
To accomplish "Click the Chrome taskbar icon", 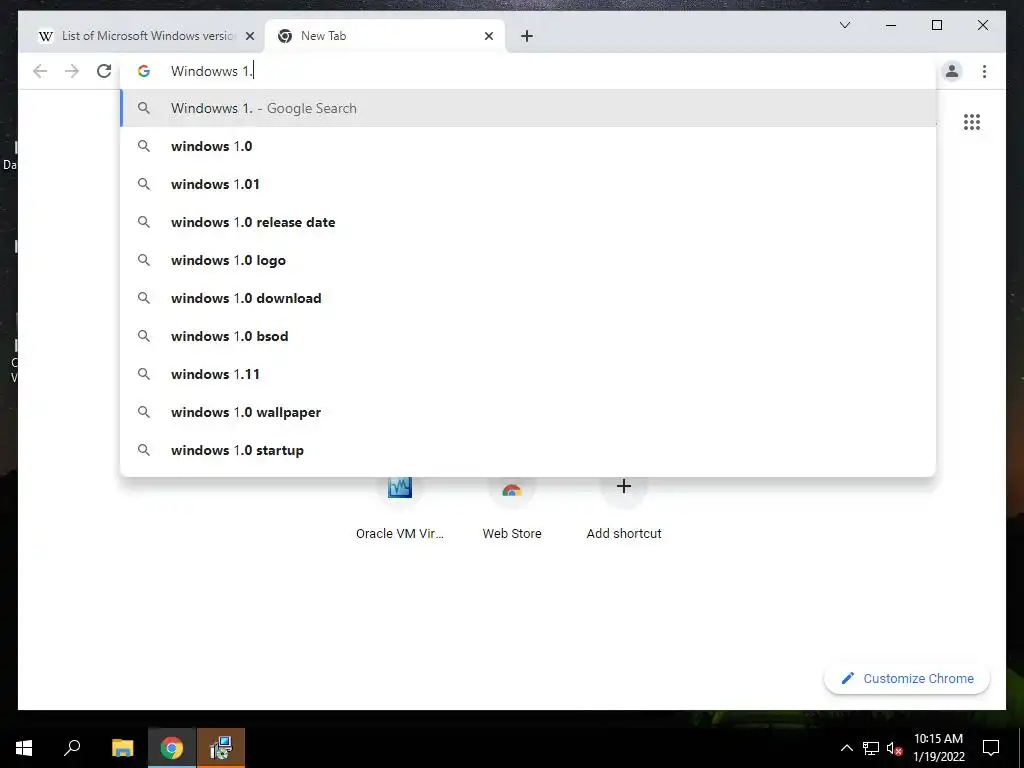I will point(171,748).
